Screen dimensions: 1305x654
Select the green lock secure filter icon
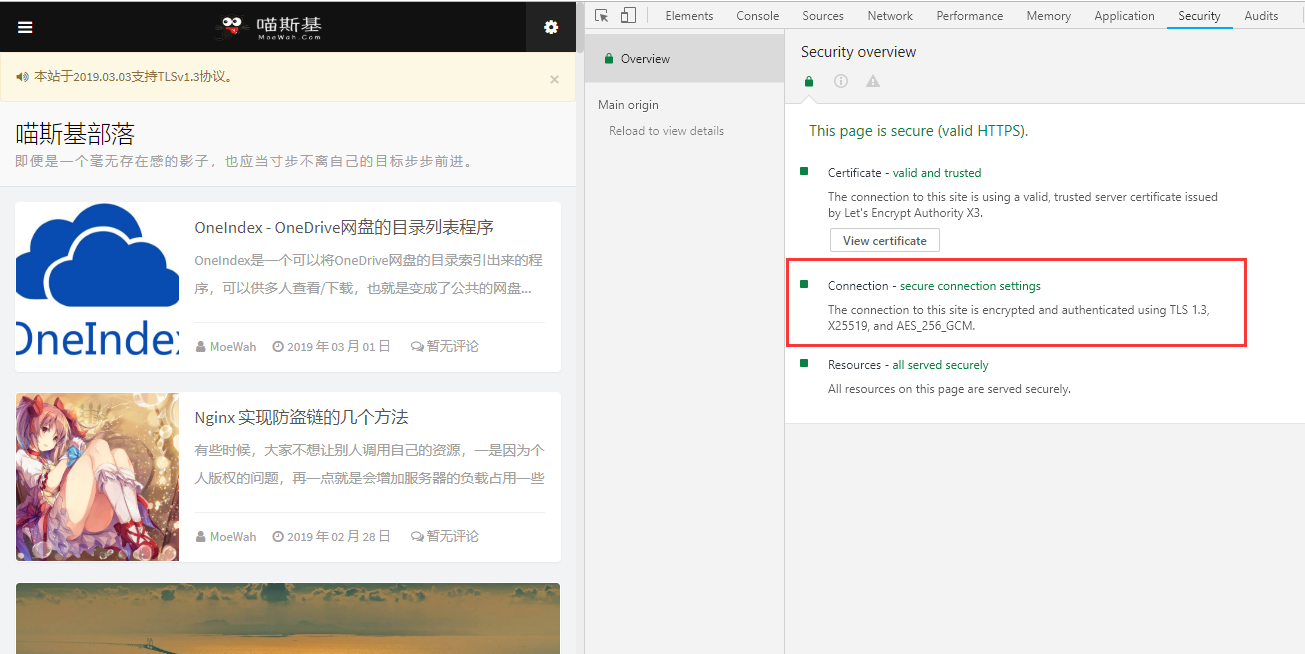click(809, 81)
